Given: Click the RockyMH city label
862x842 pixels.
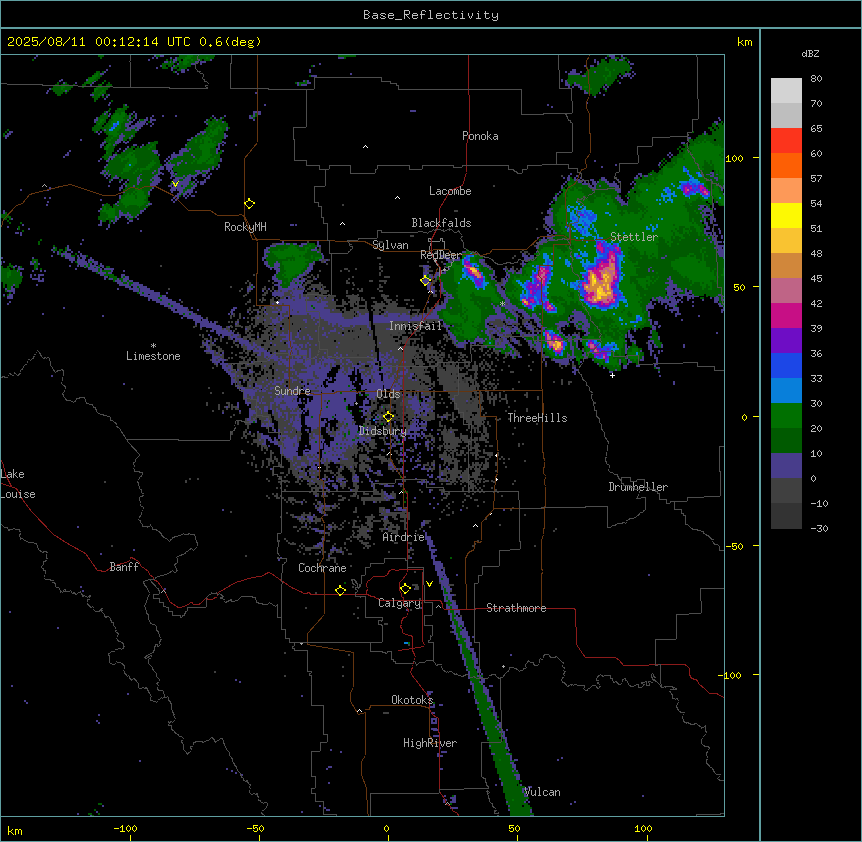Looking at the screenshot, I should (245, 227).
